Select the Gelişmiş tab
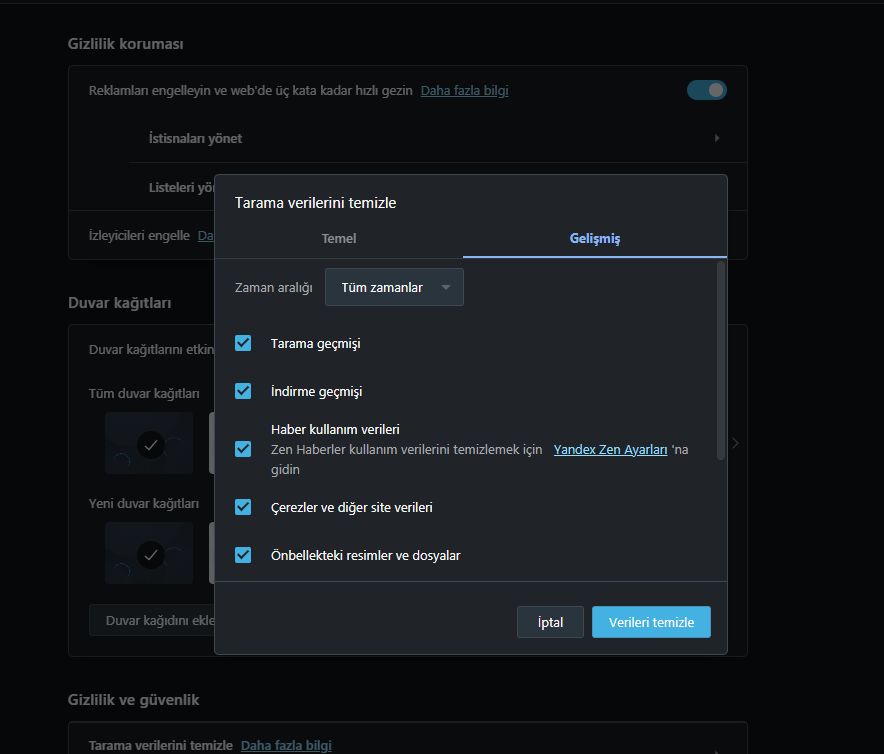Viewport: 884px width, 754px height. [x=595, y=238]
